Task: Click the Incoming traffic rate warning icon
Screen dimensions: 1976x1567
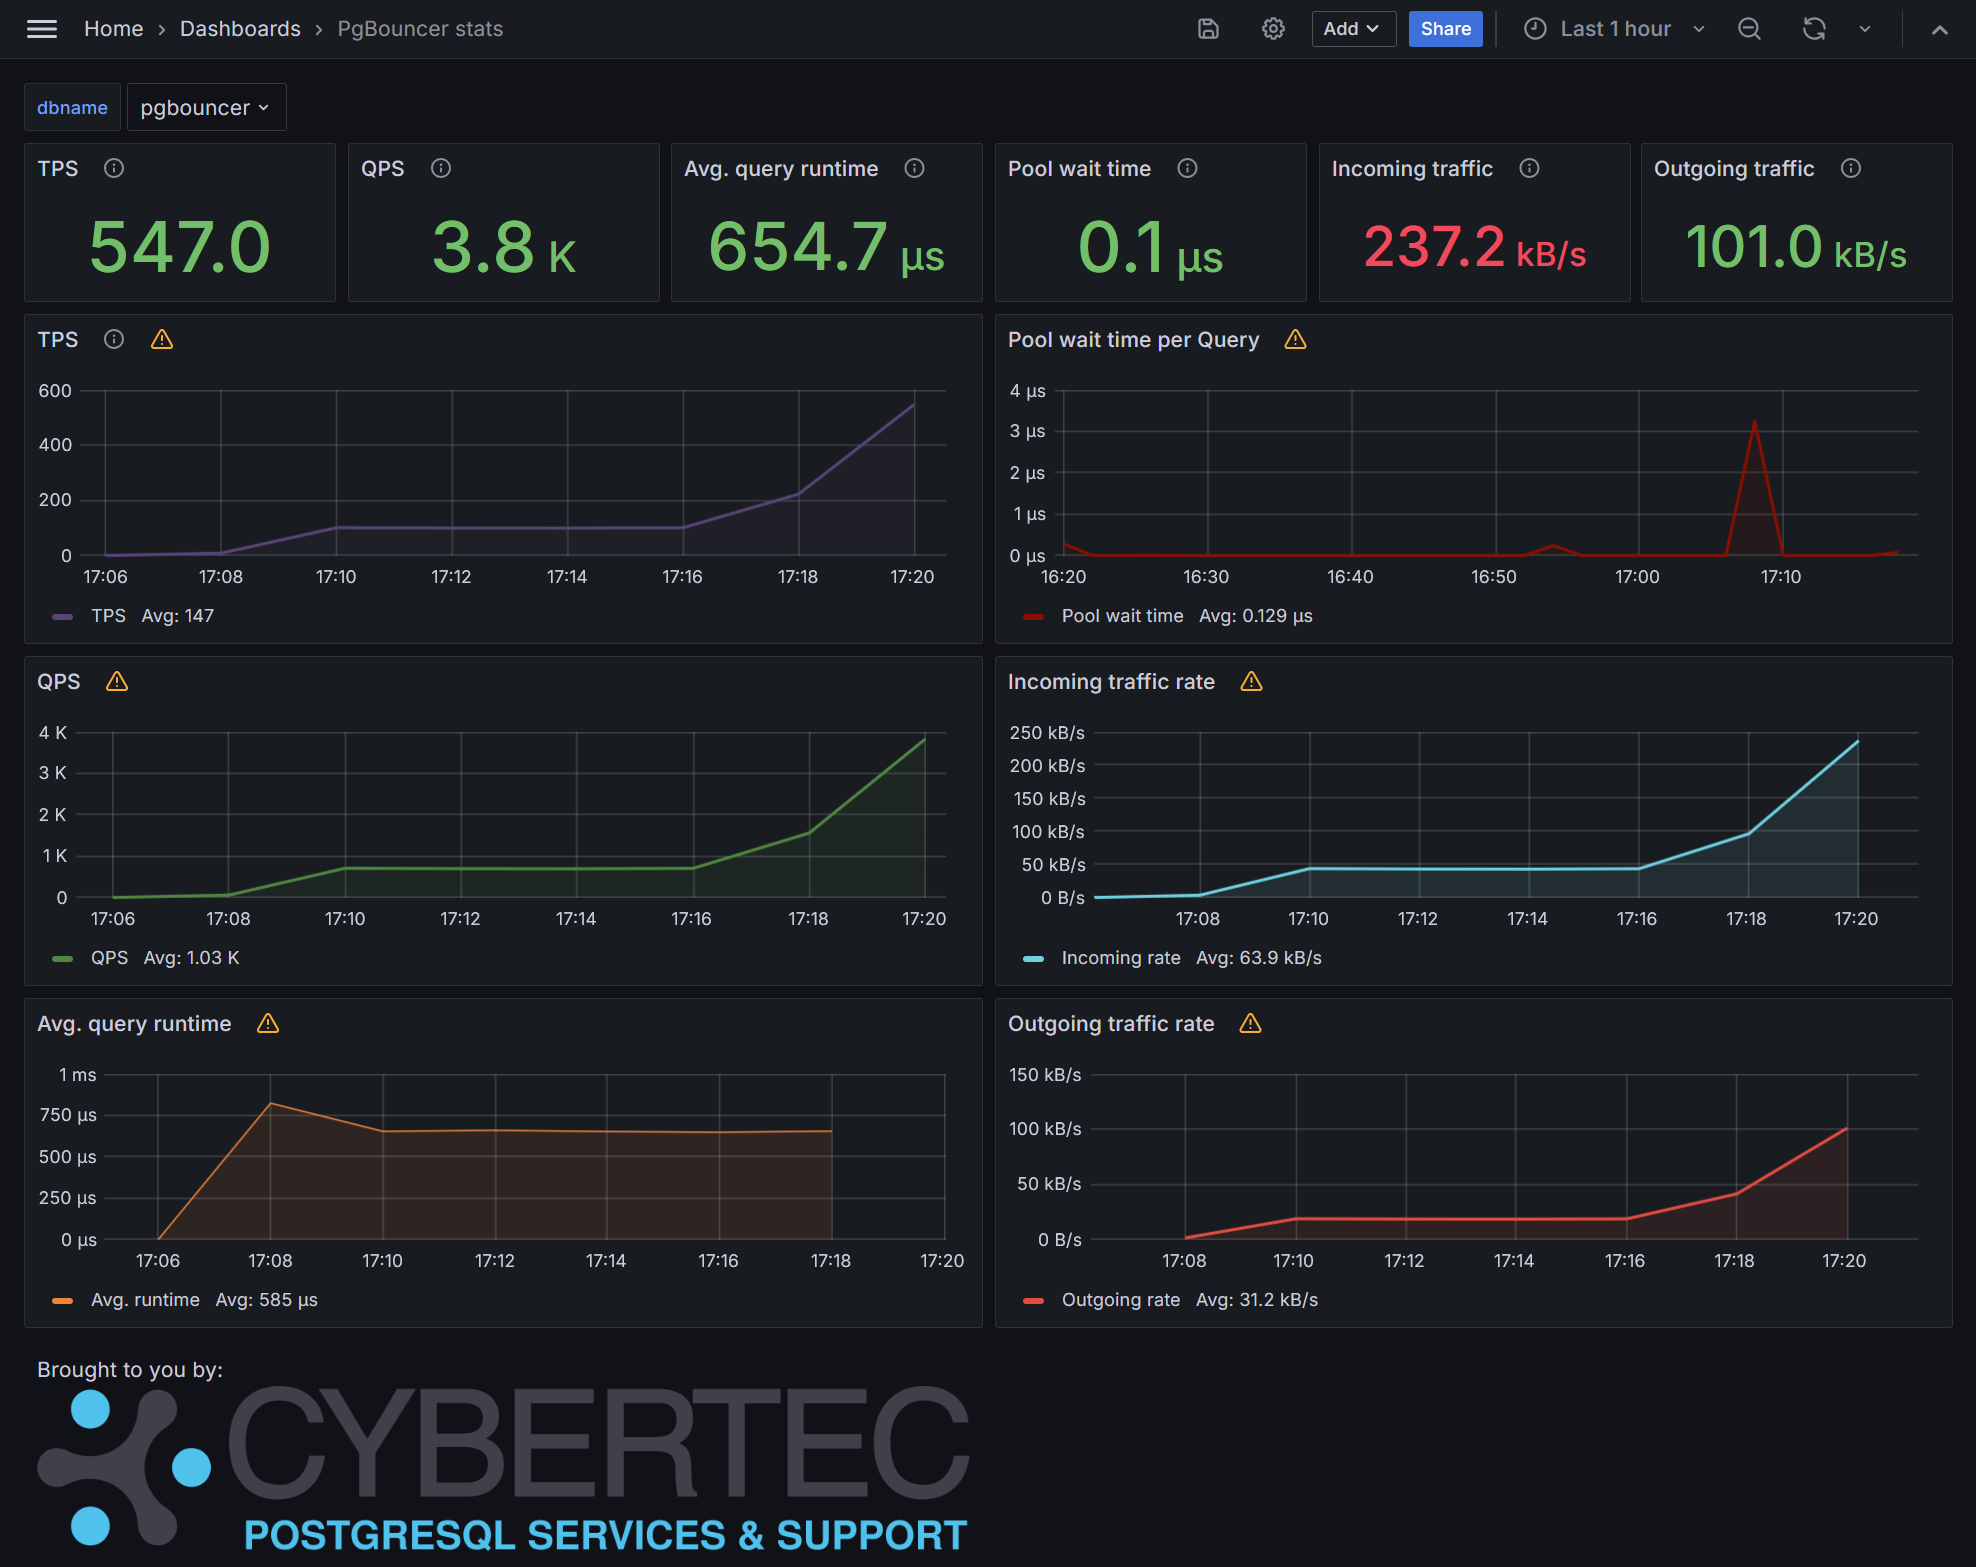Action: (1251, 682)
